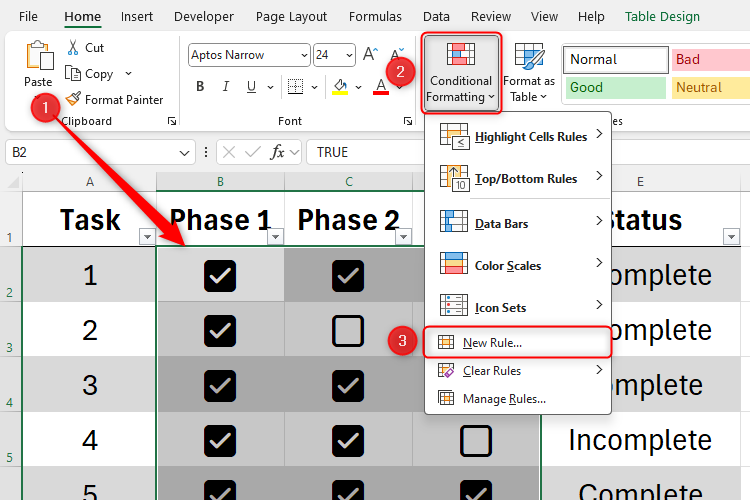This screenshot has width=750, height=500.
Task: Uncheck Phase 1 checkbox for Task 1
Action: click(x=220, y=276)
